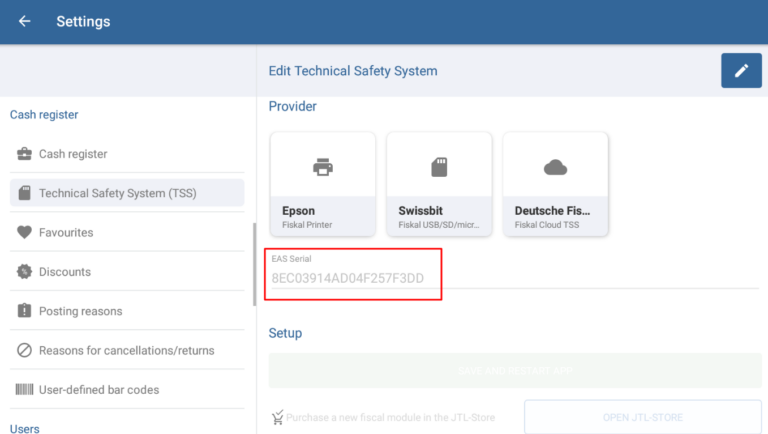This screenshot has width=768, height=434.
Task: Click the pencil edit button
Action: click(741, 71)
